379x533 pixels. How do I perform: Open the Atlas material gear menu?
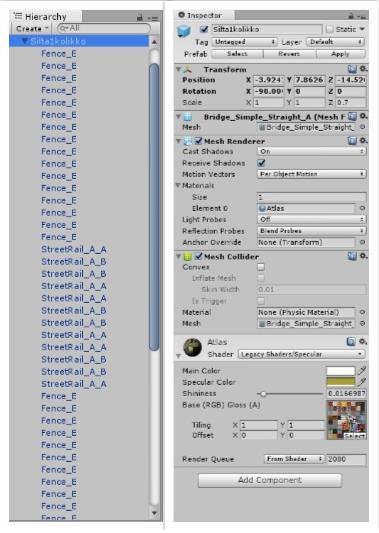363,341
